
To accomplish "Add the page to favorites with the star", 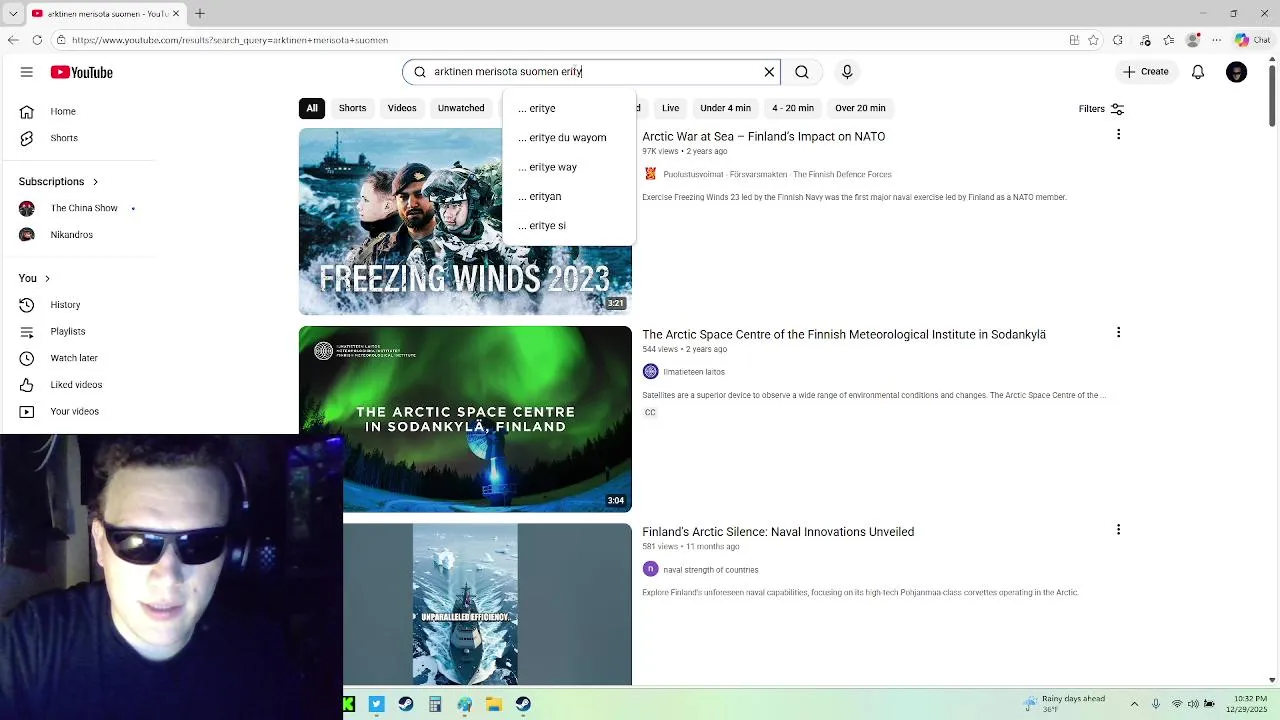I will click(1094, 40).
